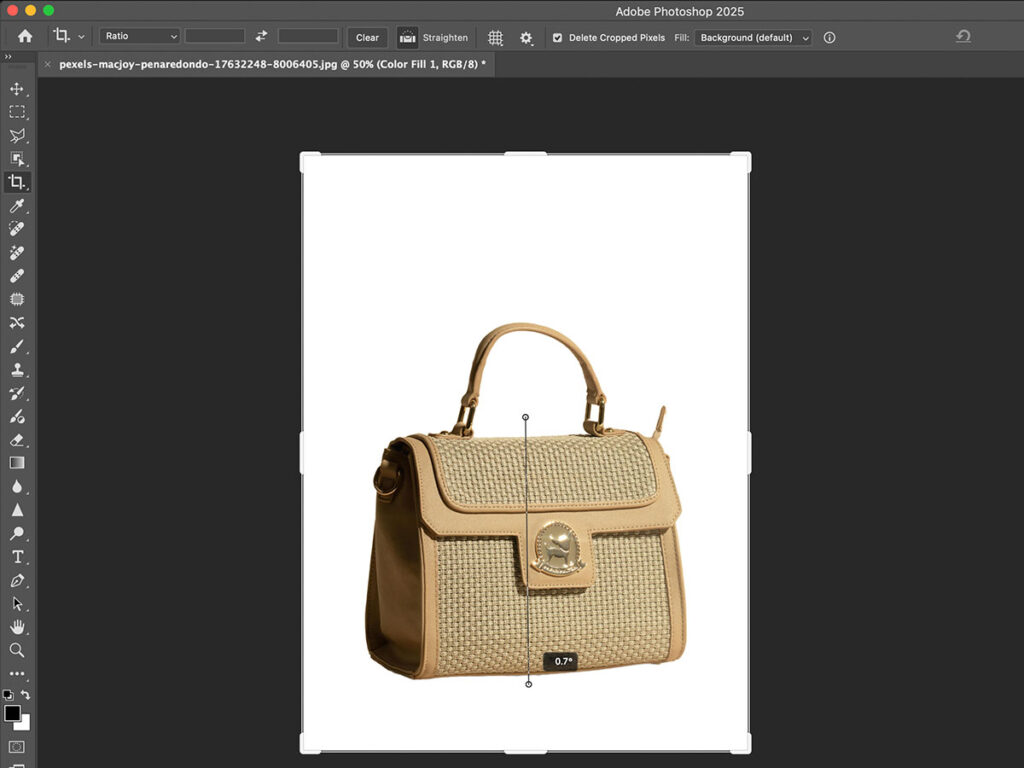
Task: Click the top-center crop edge handle
Action: tap(526, 153)
